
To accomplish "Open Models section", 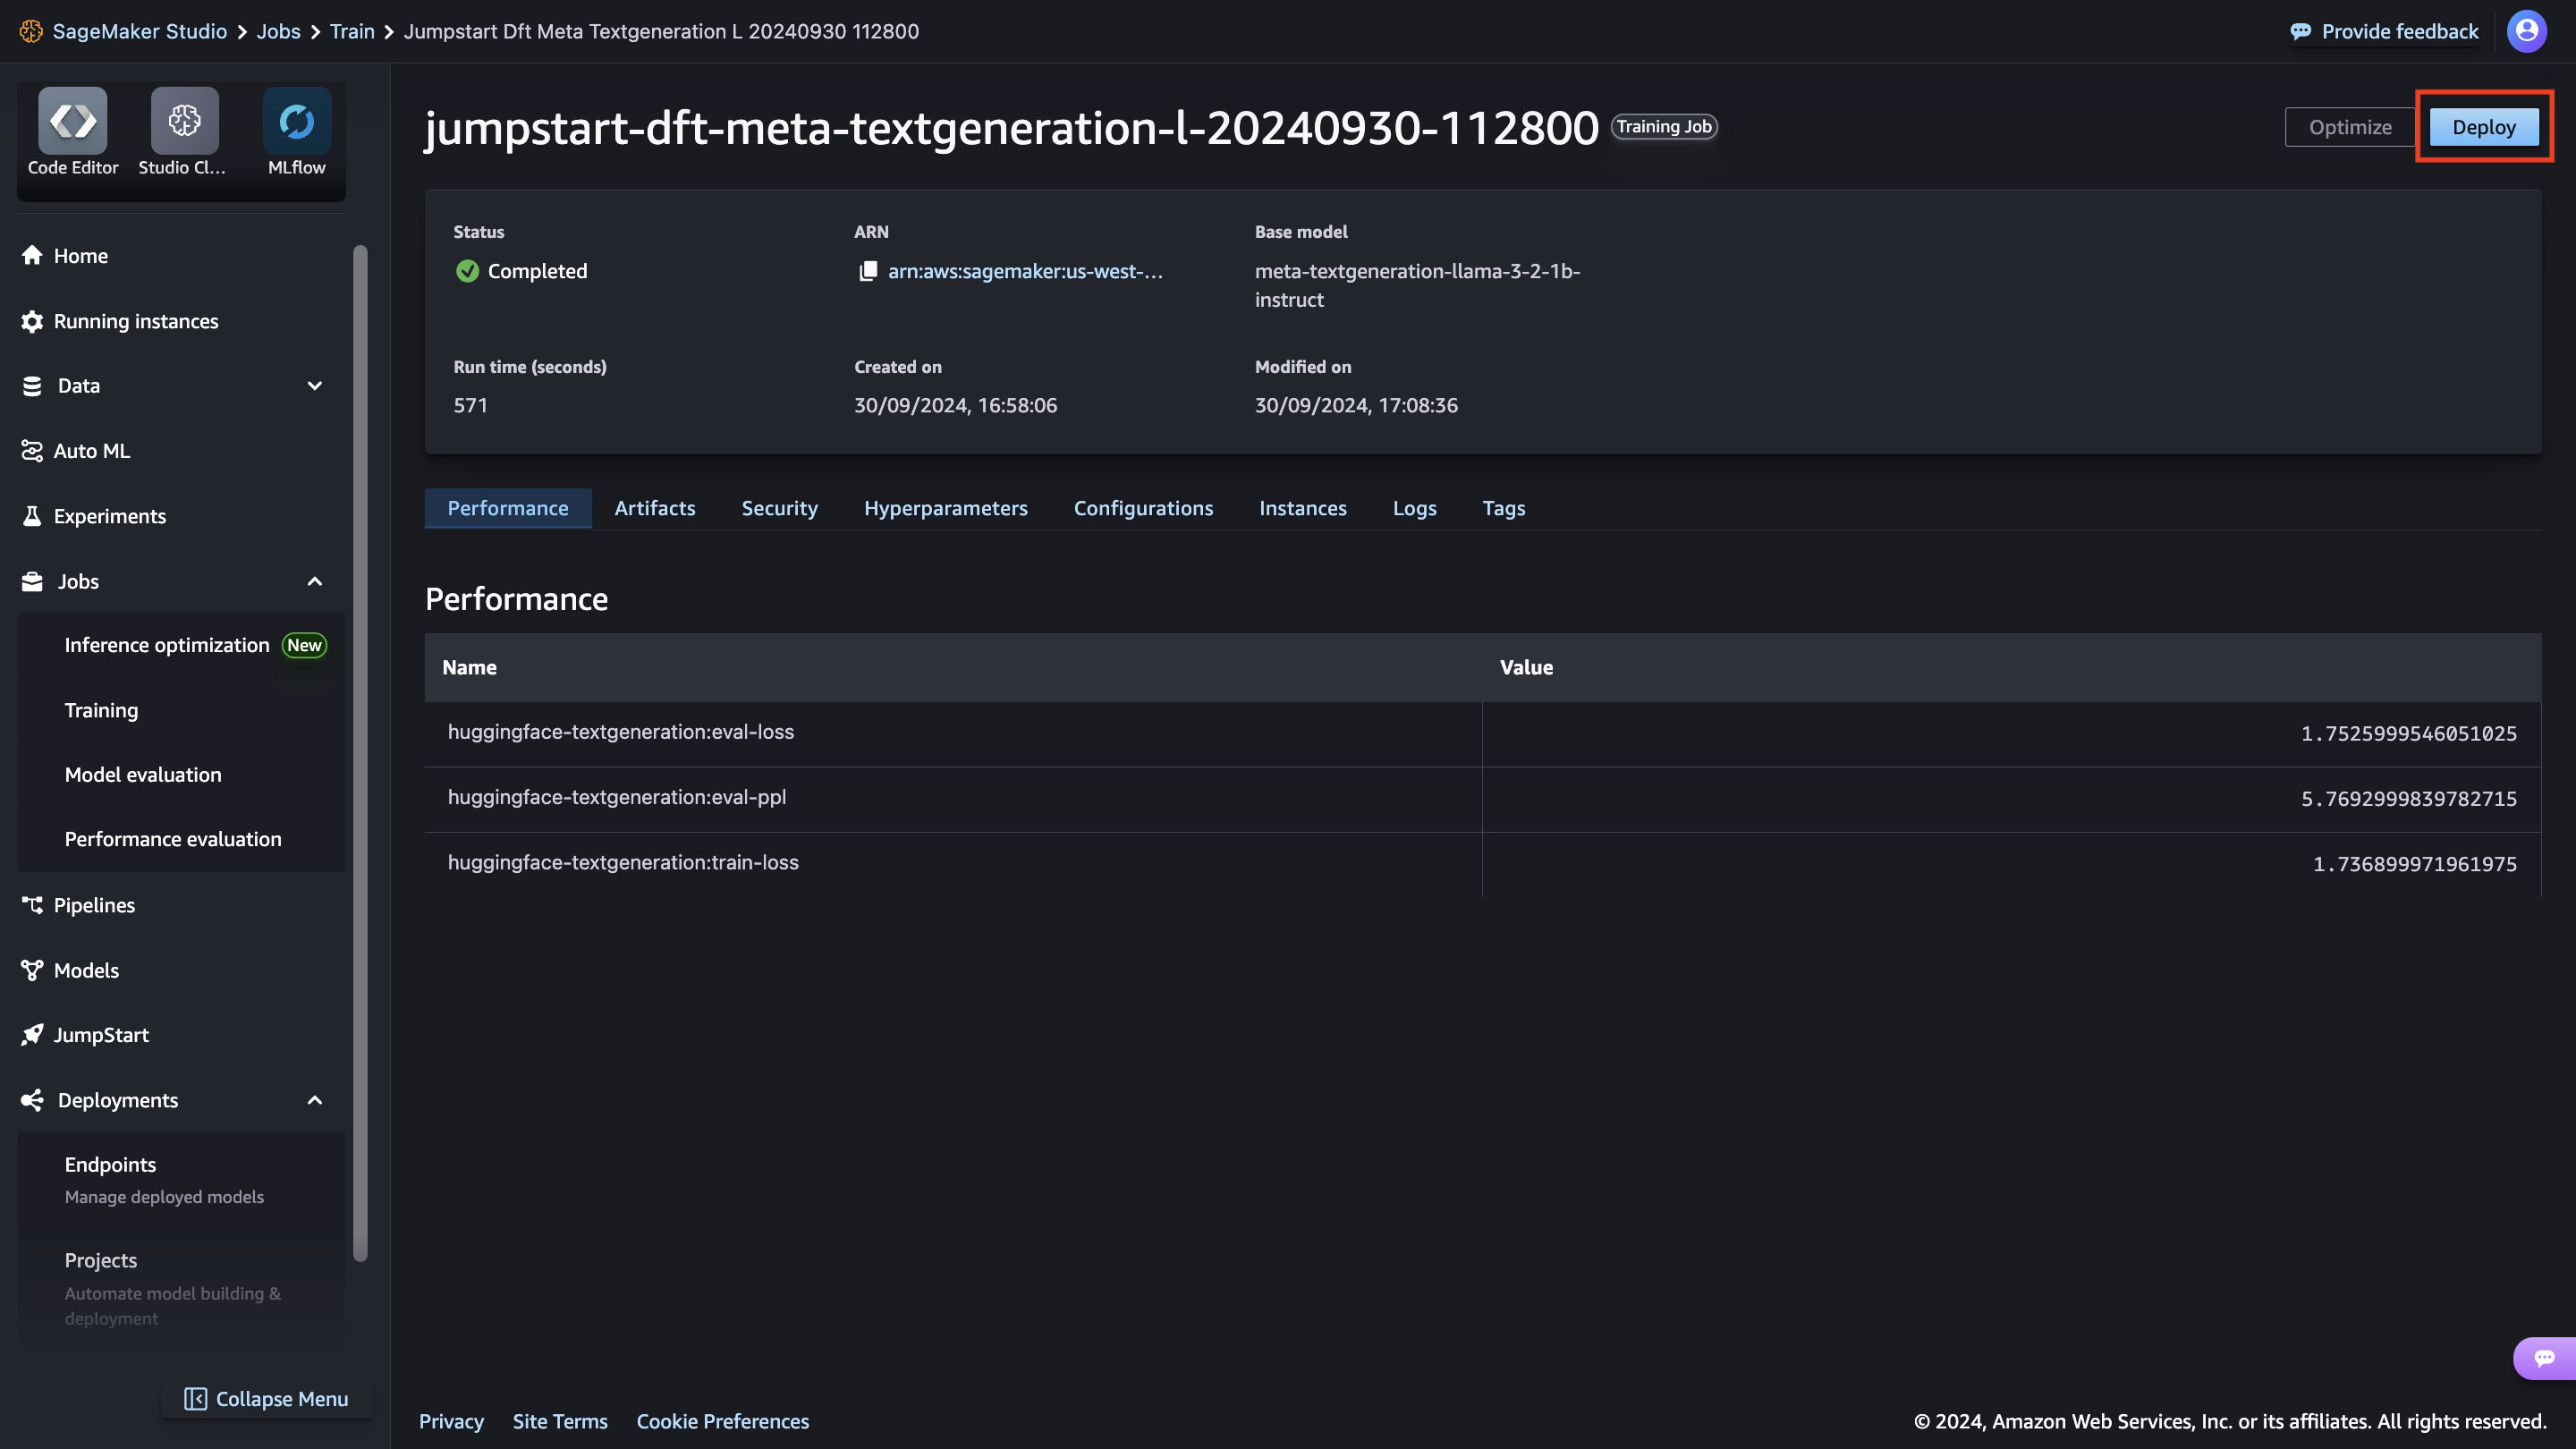I will pos(86,970).
